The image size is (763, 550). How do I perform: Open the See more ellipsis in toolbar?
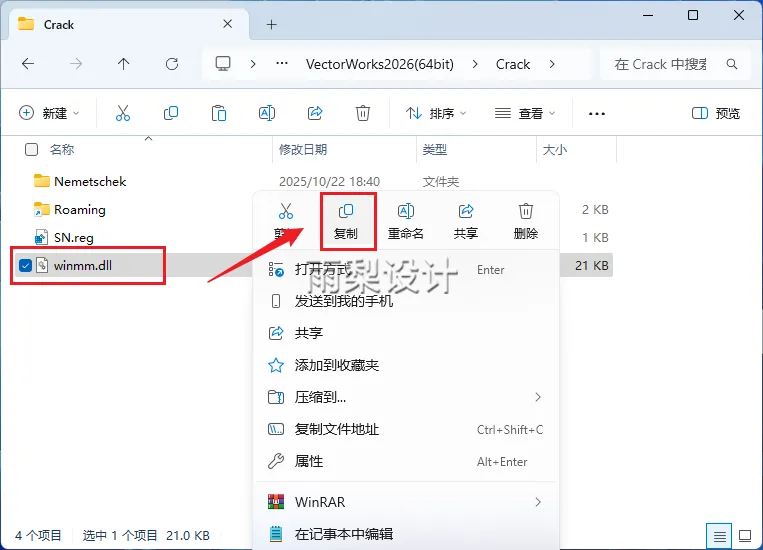(597, 114)
